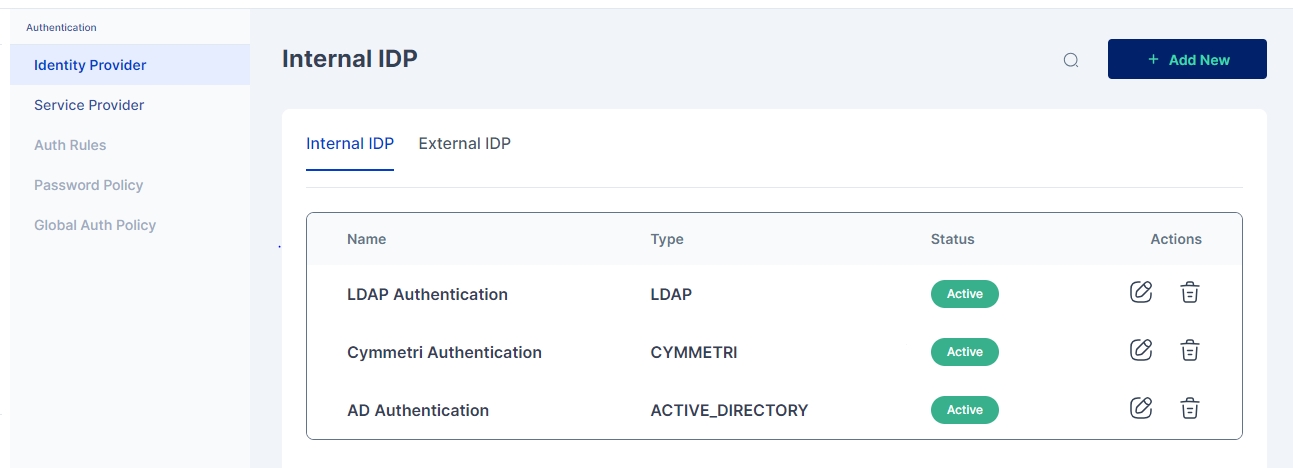Delete the AD Authentication entry
The height and width of the screenshot is (468, 1293).
pyautogui.click(x=1189, y=408)
